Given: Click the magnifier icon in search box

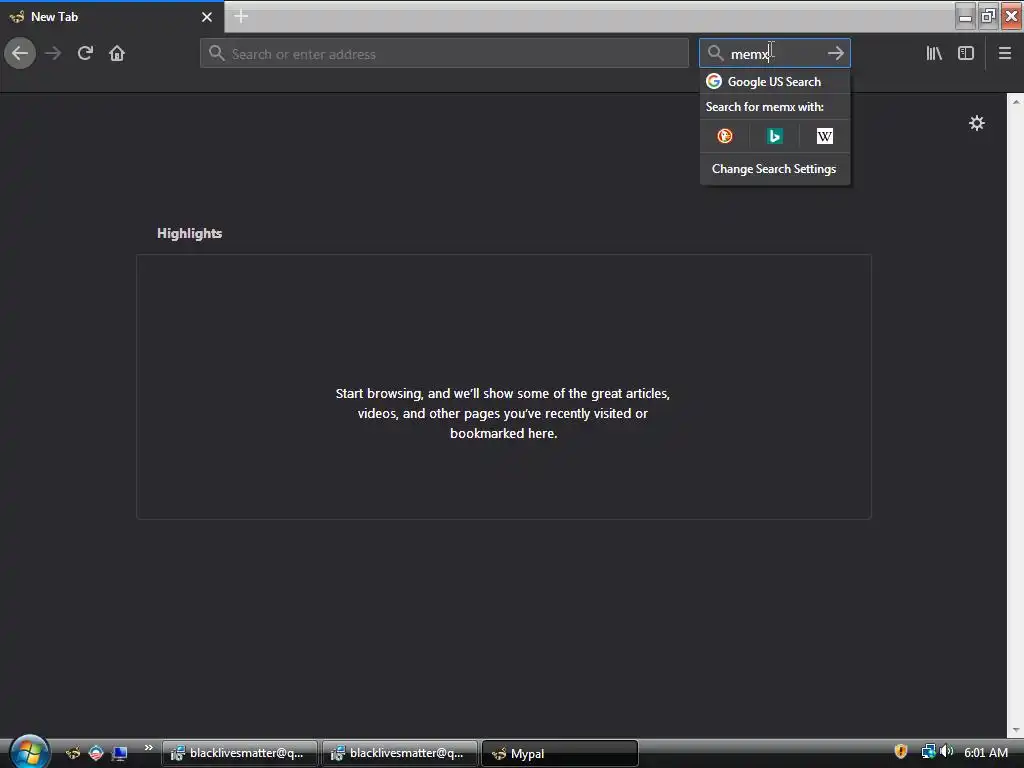Looking at the screenshot, I should click(x=715, y=54).
